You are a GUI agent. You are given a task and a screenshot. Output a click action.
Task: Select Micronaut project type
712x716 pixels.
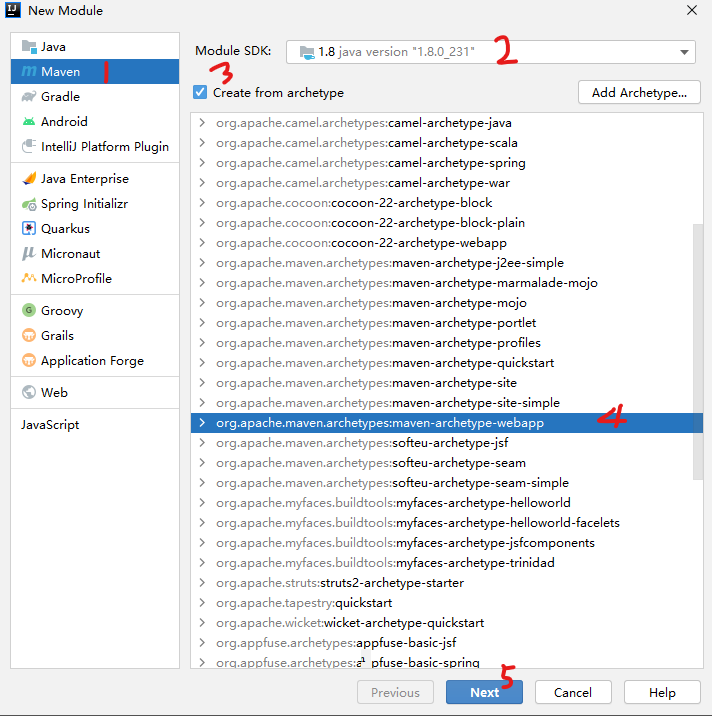tap(95, 253)
